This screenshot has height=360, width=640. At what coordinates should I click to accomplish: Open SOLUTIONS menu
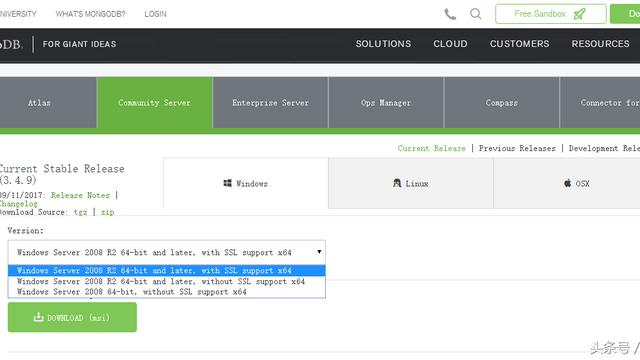pyautogui.click(x=383, y=44)
